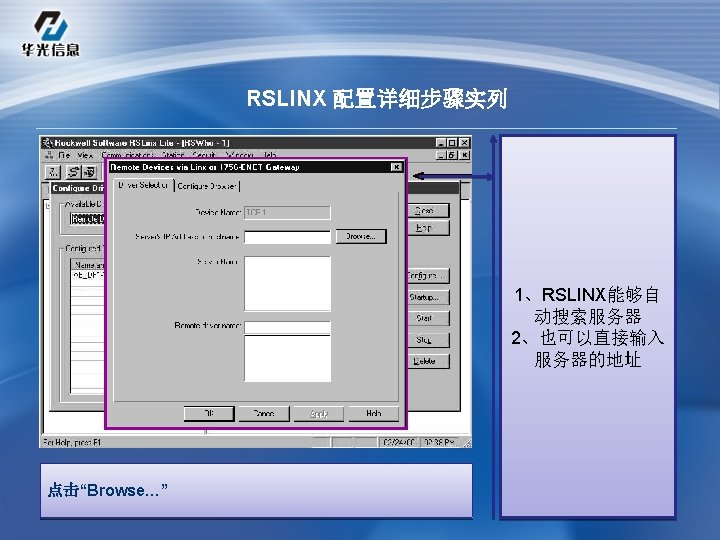This screenshot has width=720, height=540.
Task: Open the File menu
Action: point(64,155)
